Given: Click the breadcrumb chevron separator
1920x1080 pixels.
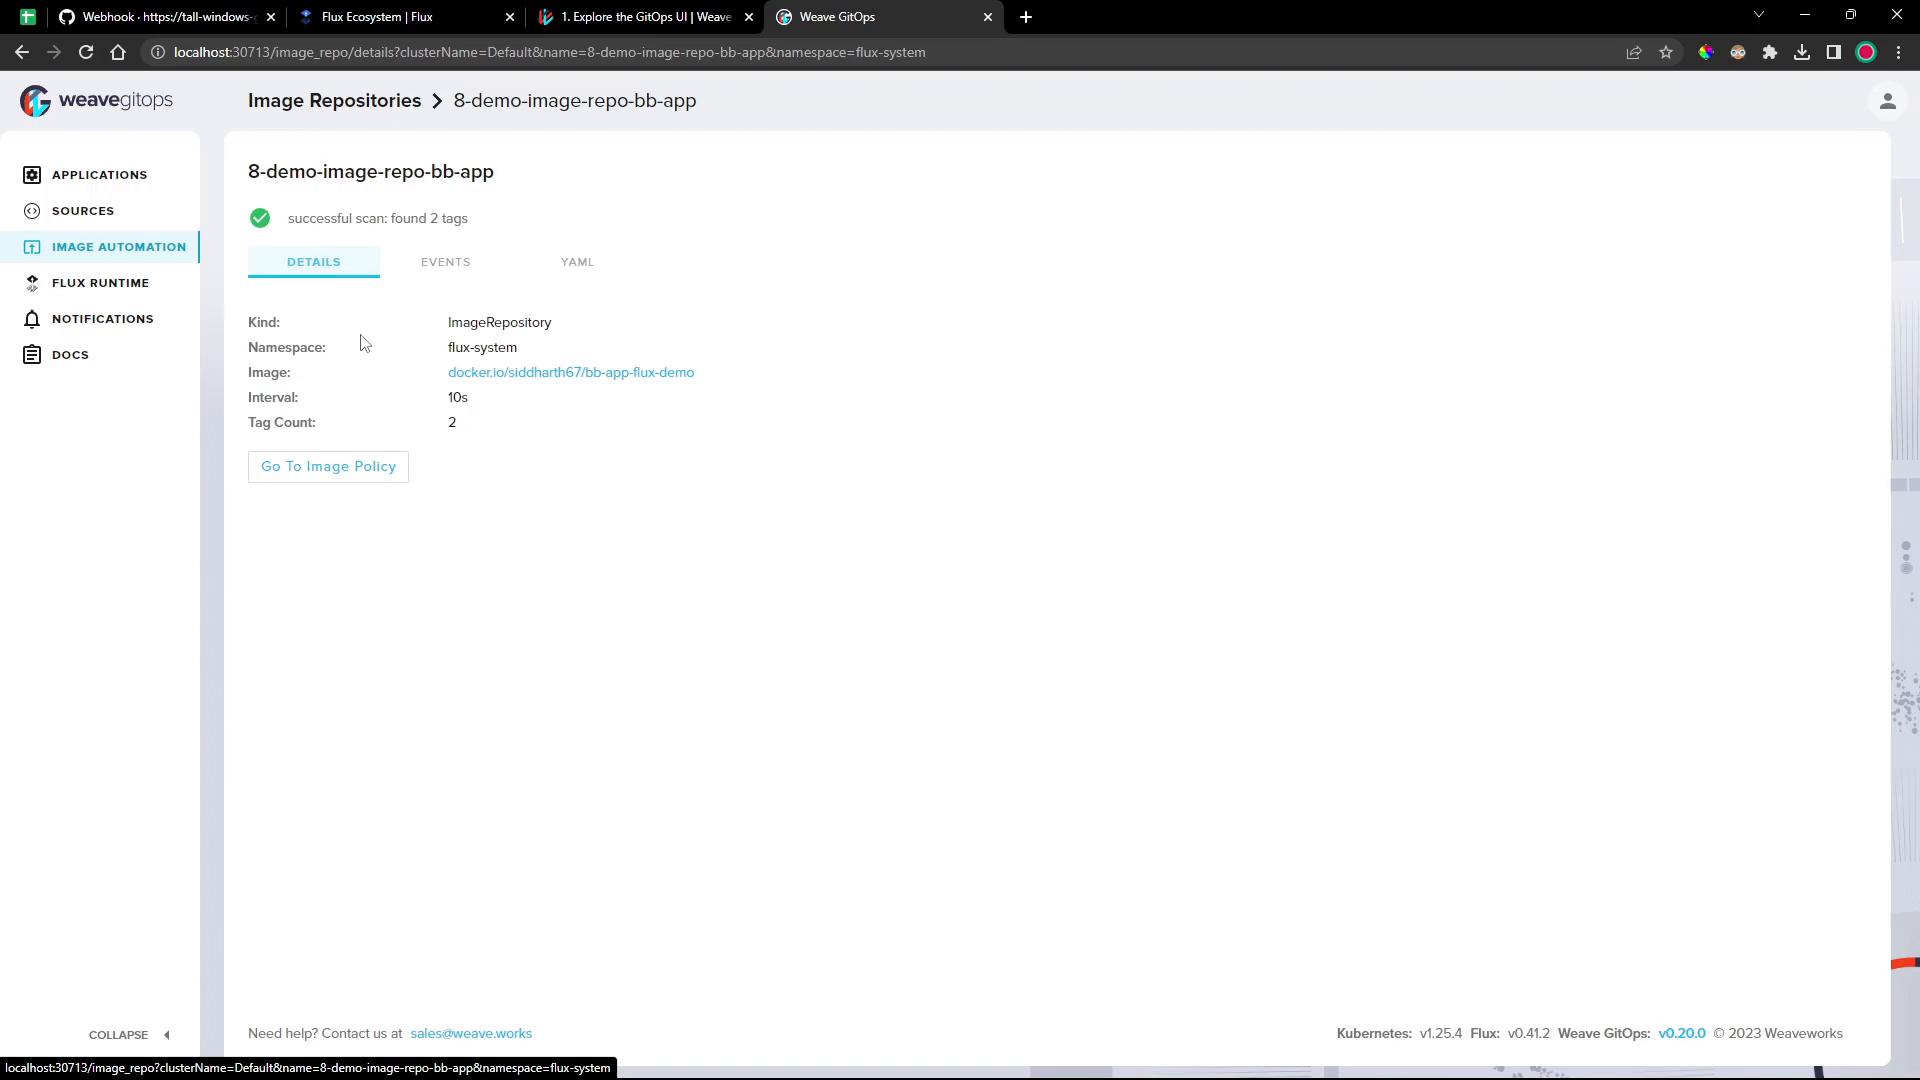Looking at the screenshot, I should tap(437, 101).
